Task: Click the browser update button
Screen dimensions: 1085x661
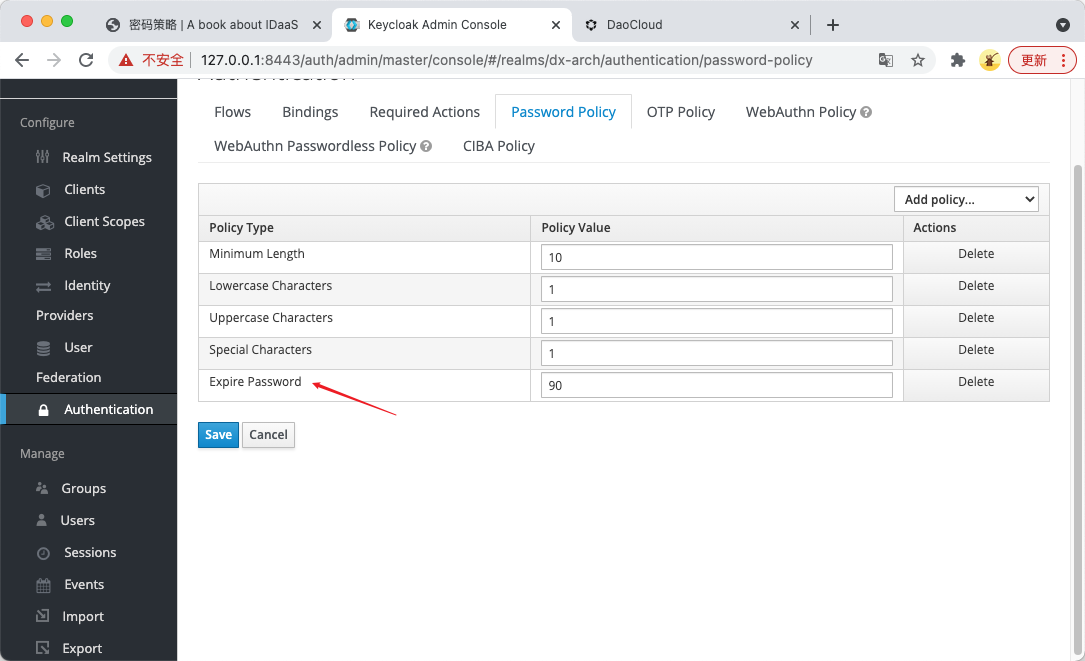Action: pyautogui.click(x=1042, y=60)
